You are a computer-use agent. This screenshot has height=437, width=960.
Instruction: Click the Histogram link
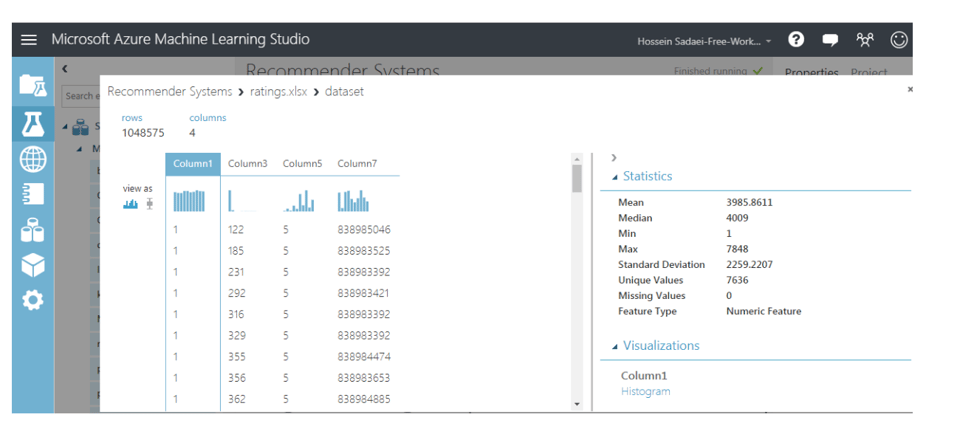point(645,391)
